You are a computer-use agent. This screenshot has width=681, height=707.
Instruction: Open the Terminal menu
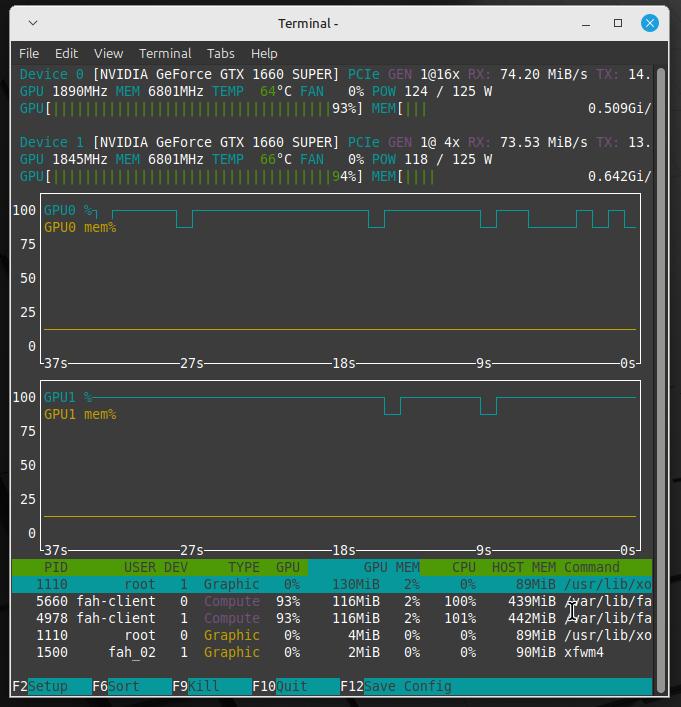point(165,53)
